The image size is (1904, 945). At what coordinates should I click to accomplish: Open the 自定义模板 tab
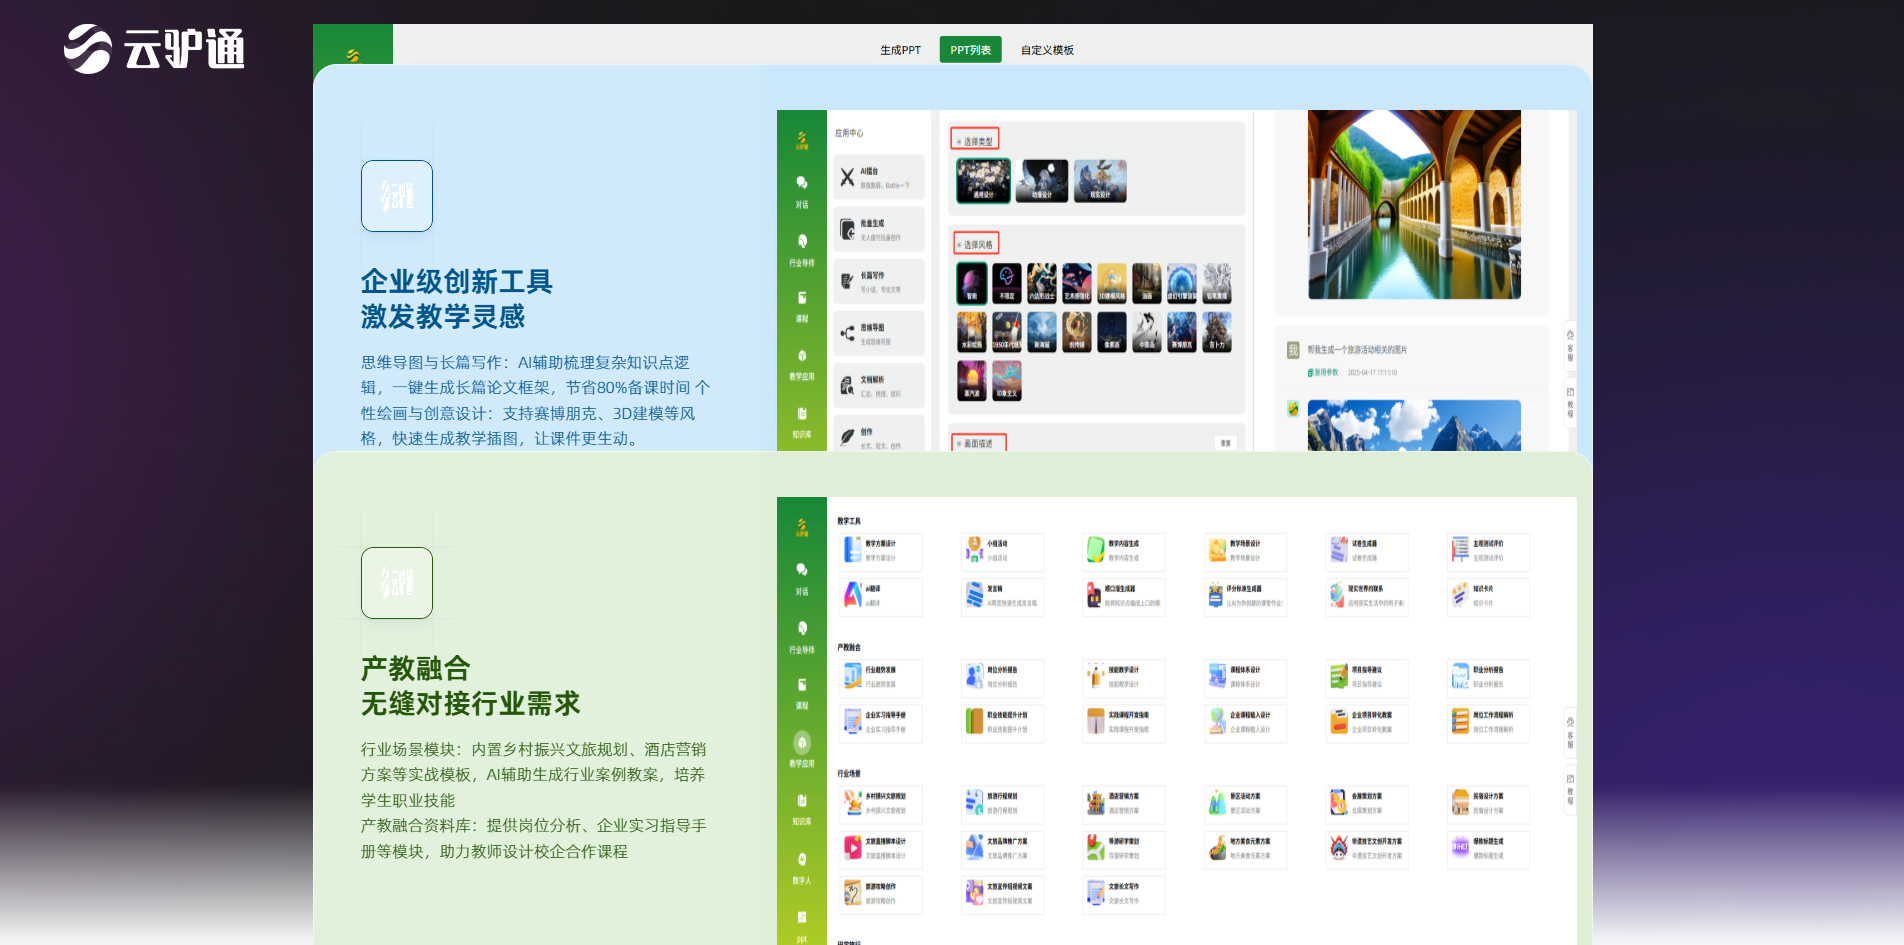1046,49
